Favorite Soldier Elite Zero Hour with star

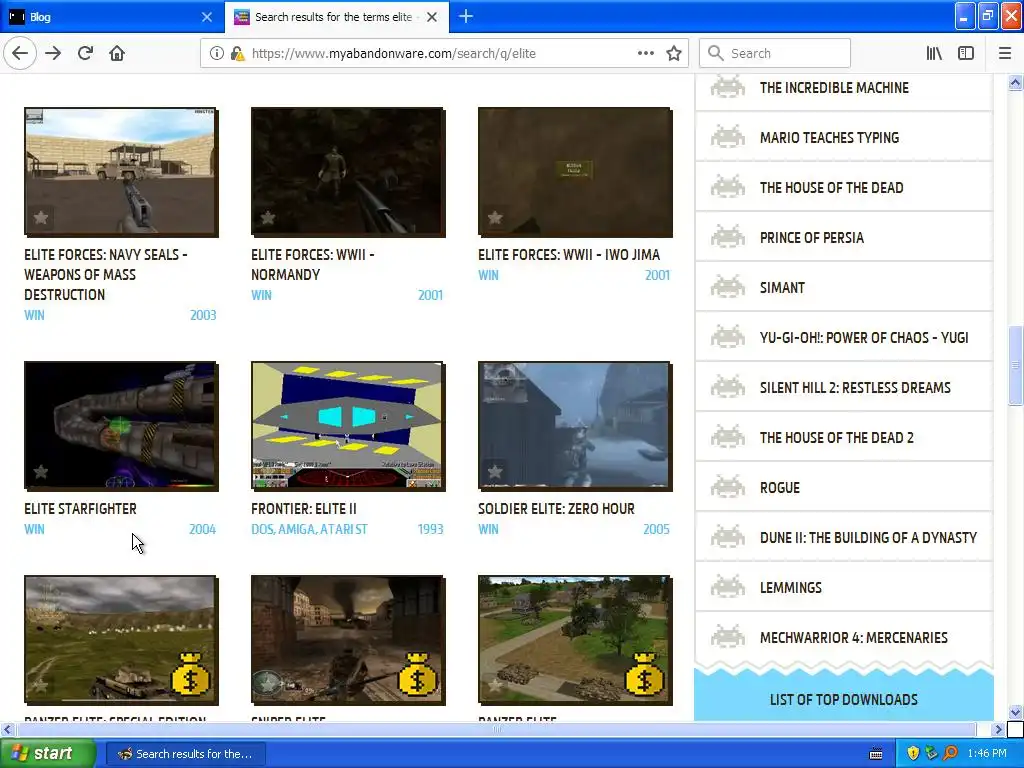(x=495, y=472)
